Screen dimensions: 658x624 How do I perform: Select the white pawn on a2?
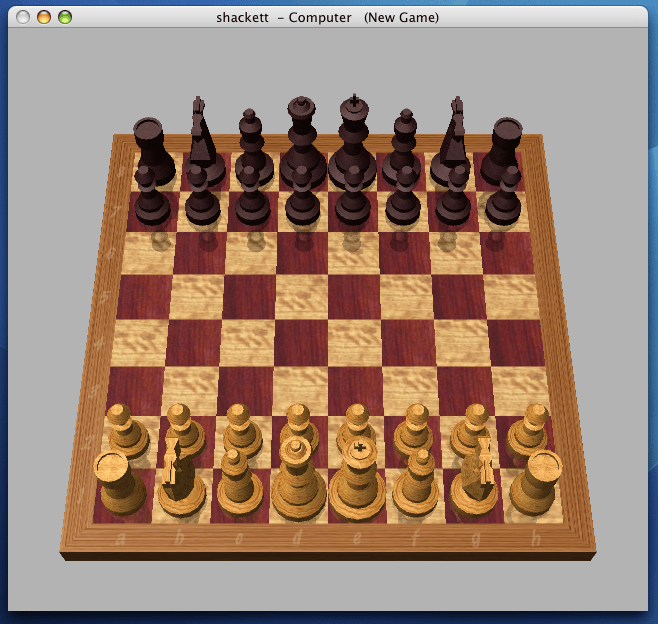pos(127,431)
